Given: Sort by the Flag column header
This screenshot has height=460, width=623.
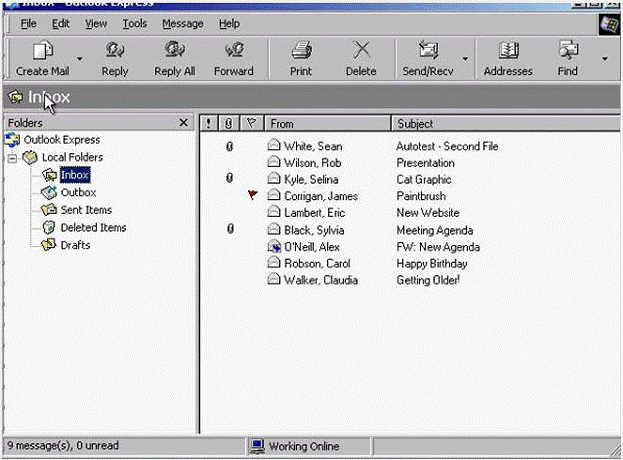Looking at the screenshot, I should click(x=252, y=124).
